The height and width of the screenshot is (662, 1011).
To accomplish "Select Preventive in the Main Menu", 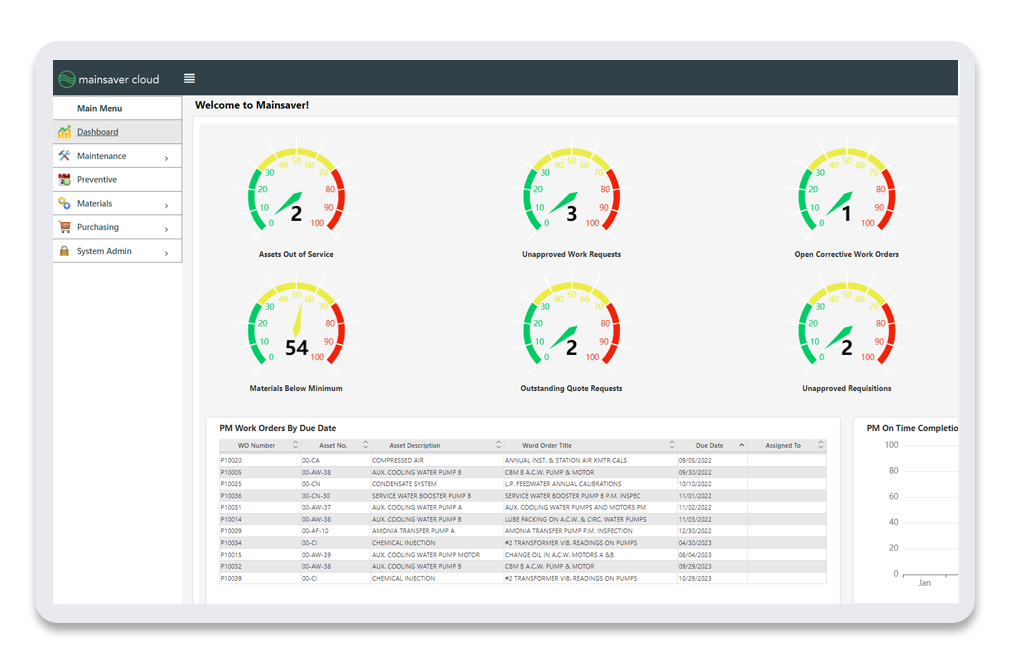I will (x=97, y=179).
